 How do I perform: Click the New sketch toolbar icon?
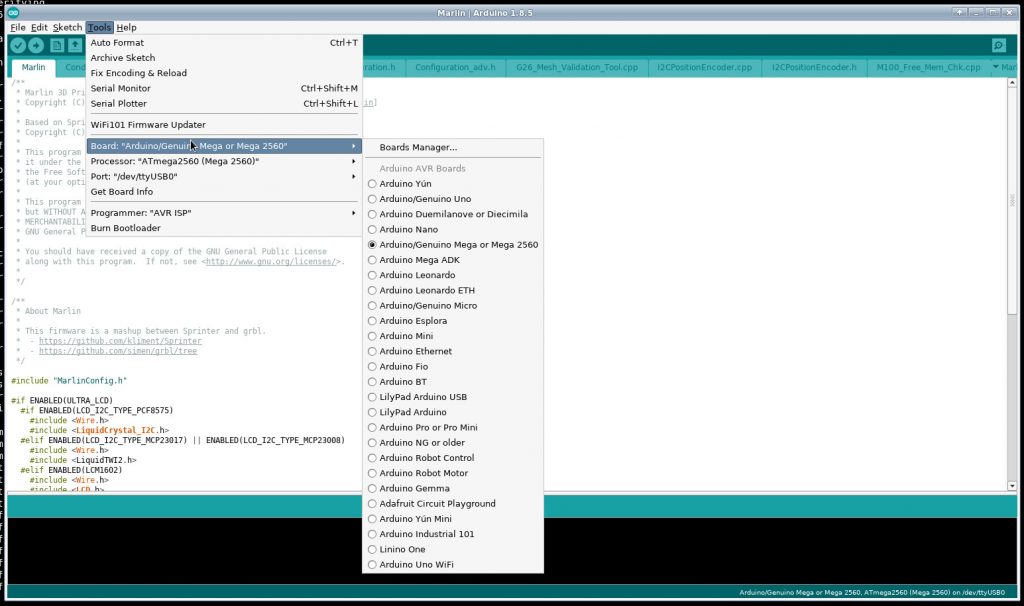click(57, 45)
